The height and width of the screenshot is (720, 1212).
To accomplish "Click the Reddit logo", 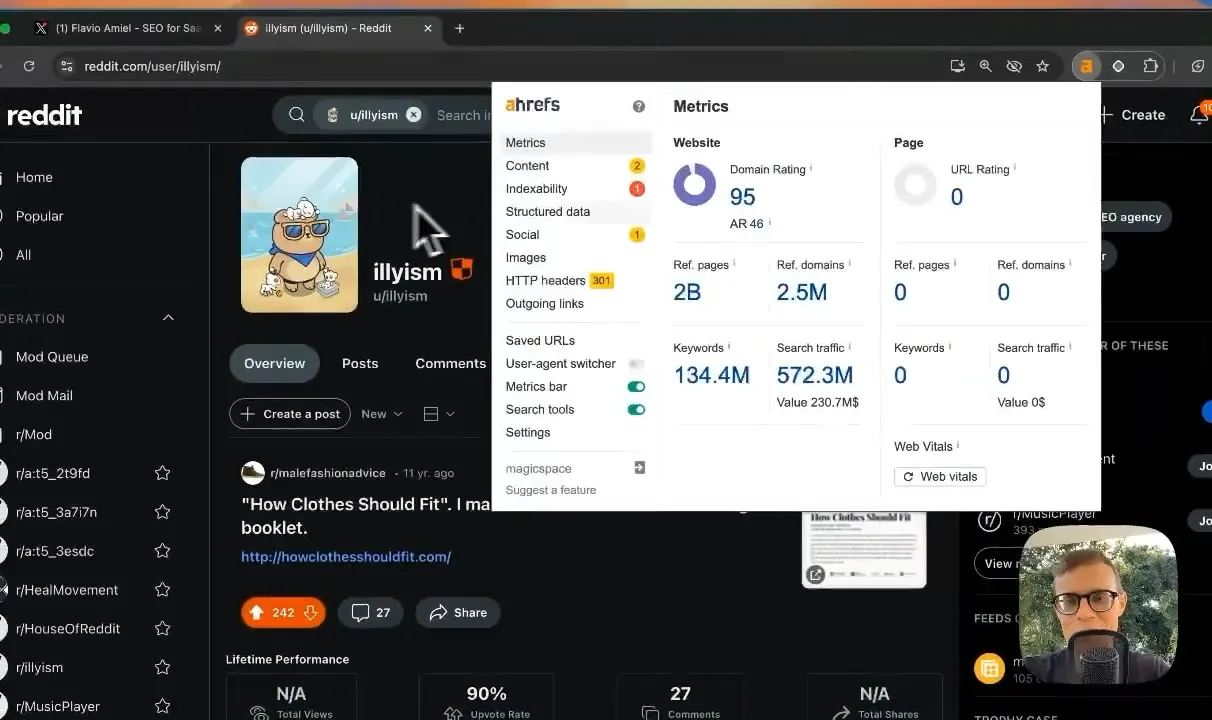I will click(44, 115).
